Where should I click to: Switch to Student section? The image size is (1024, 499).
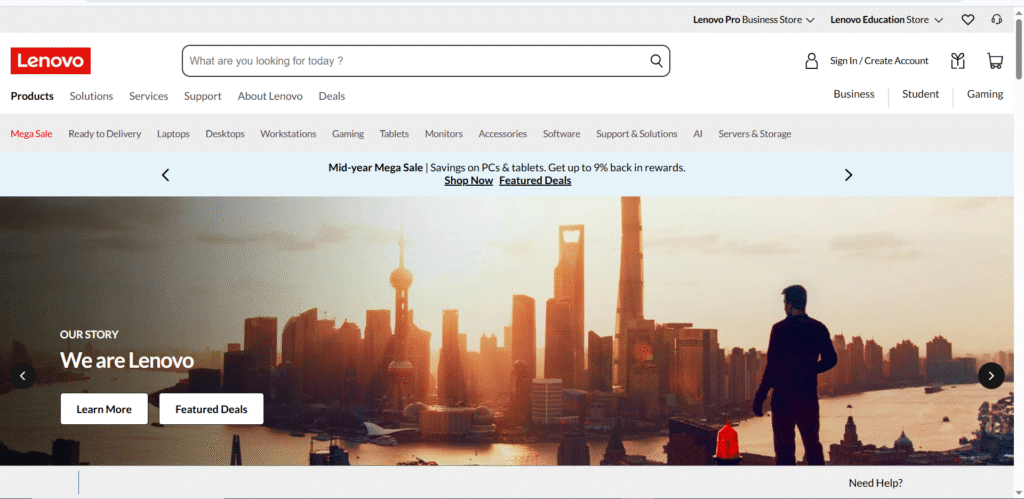pos(920,94)
